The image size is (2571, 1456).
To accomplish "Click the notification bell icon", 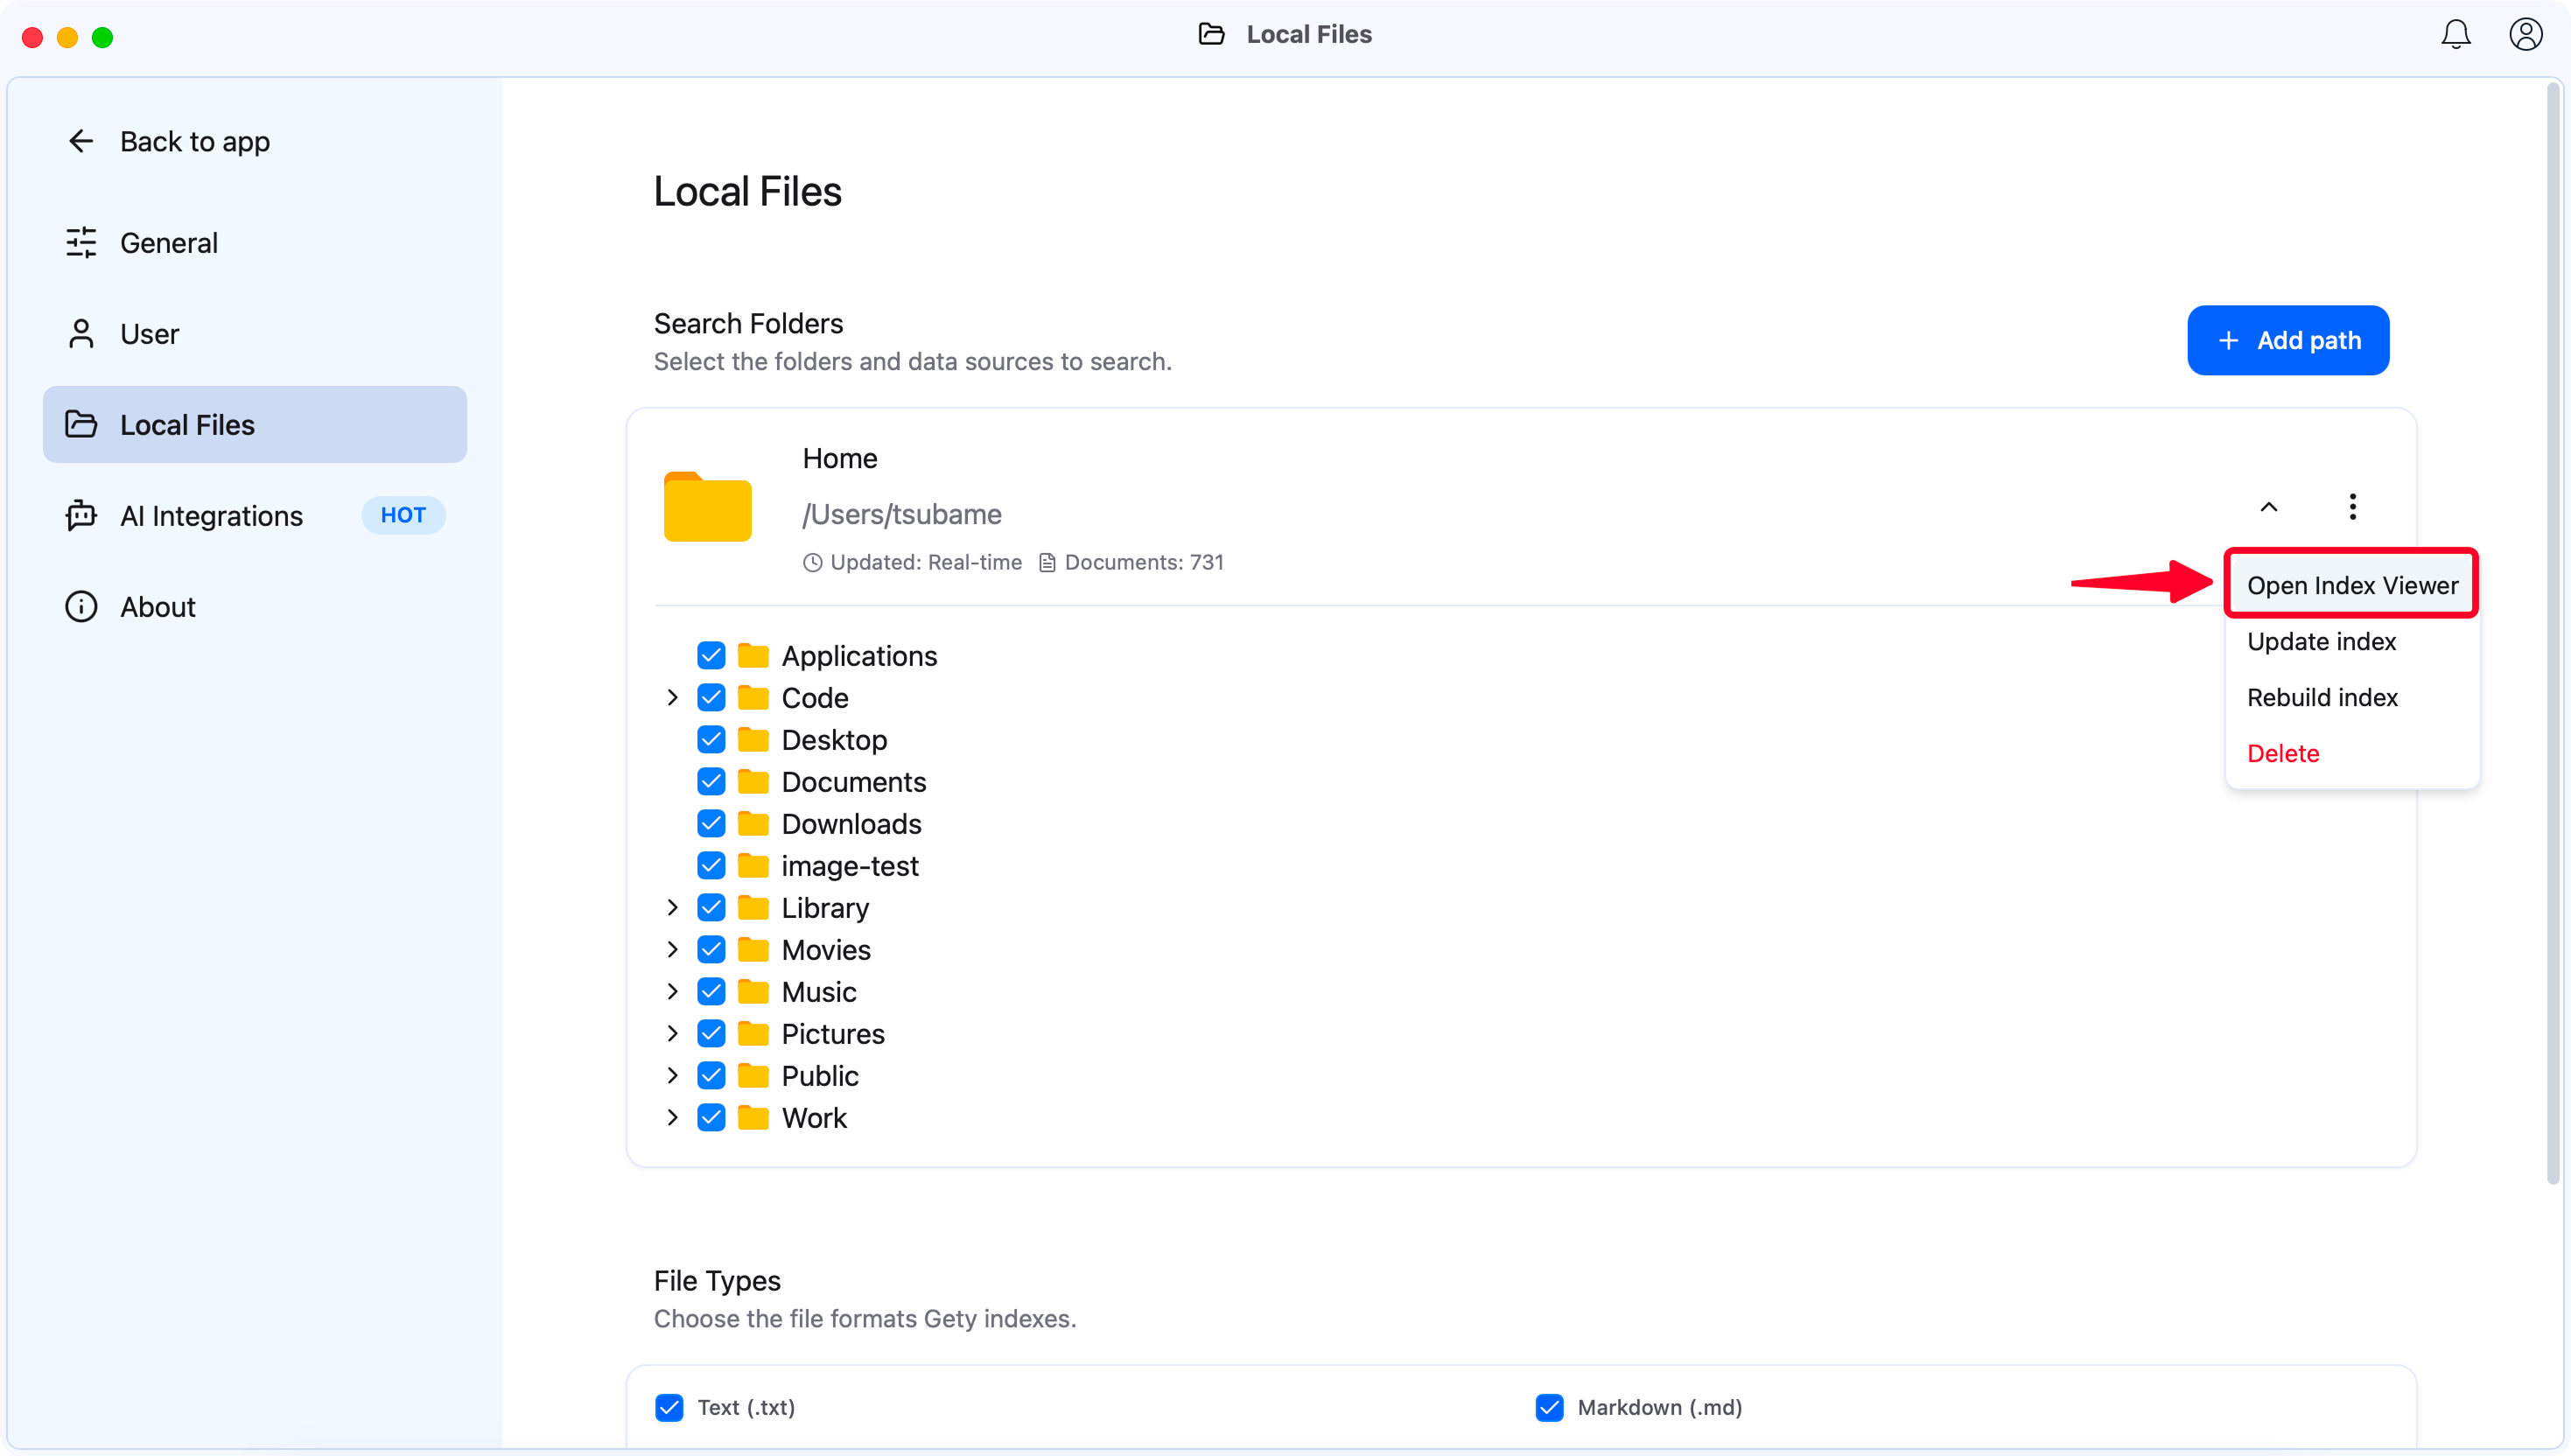I will 2455,35.
